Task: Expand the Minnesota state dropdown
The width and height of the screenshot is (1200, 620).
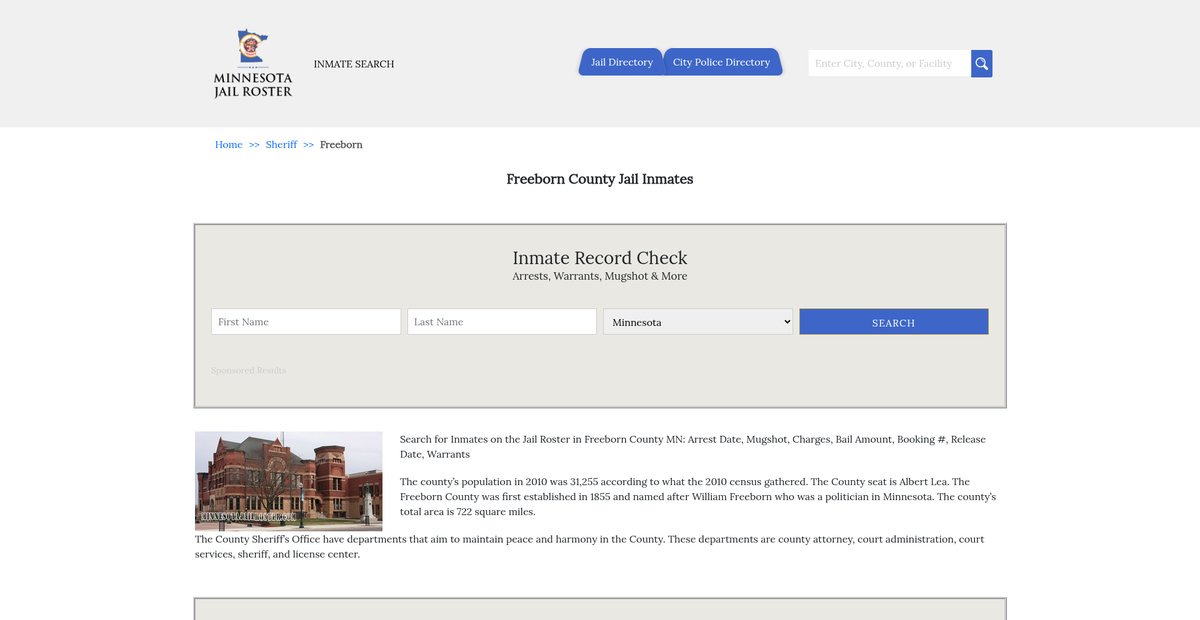Action: [x=697, y=322]
